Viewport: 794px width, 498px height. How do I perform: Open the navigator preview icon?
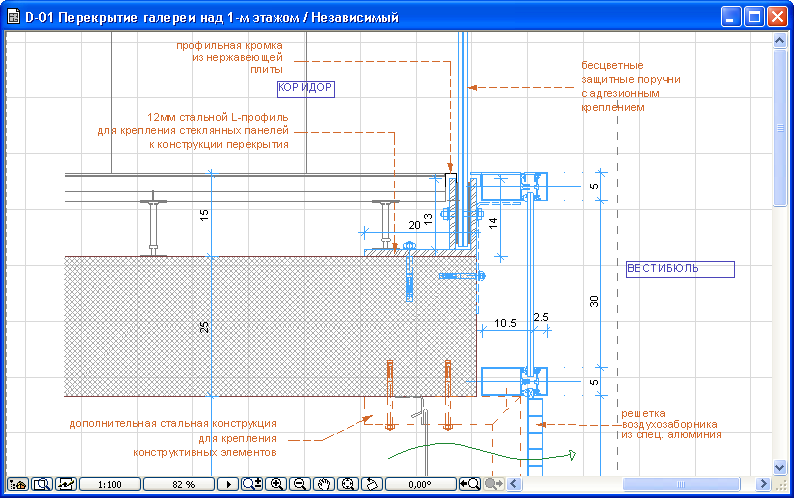pyautogui.click(x=42, y=484)
